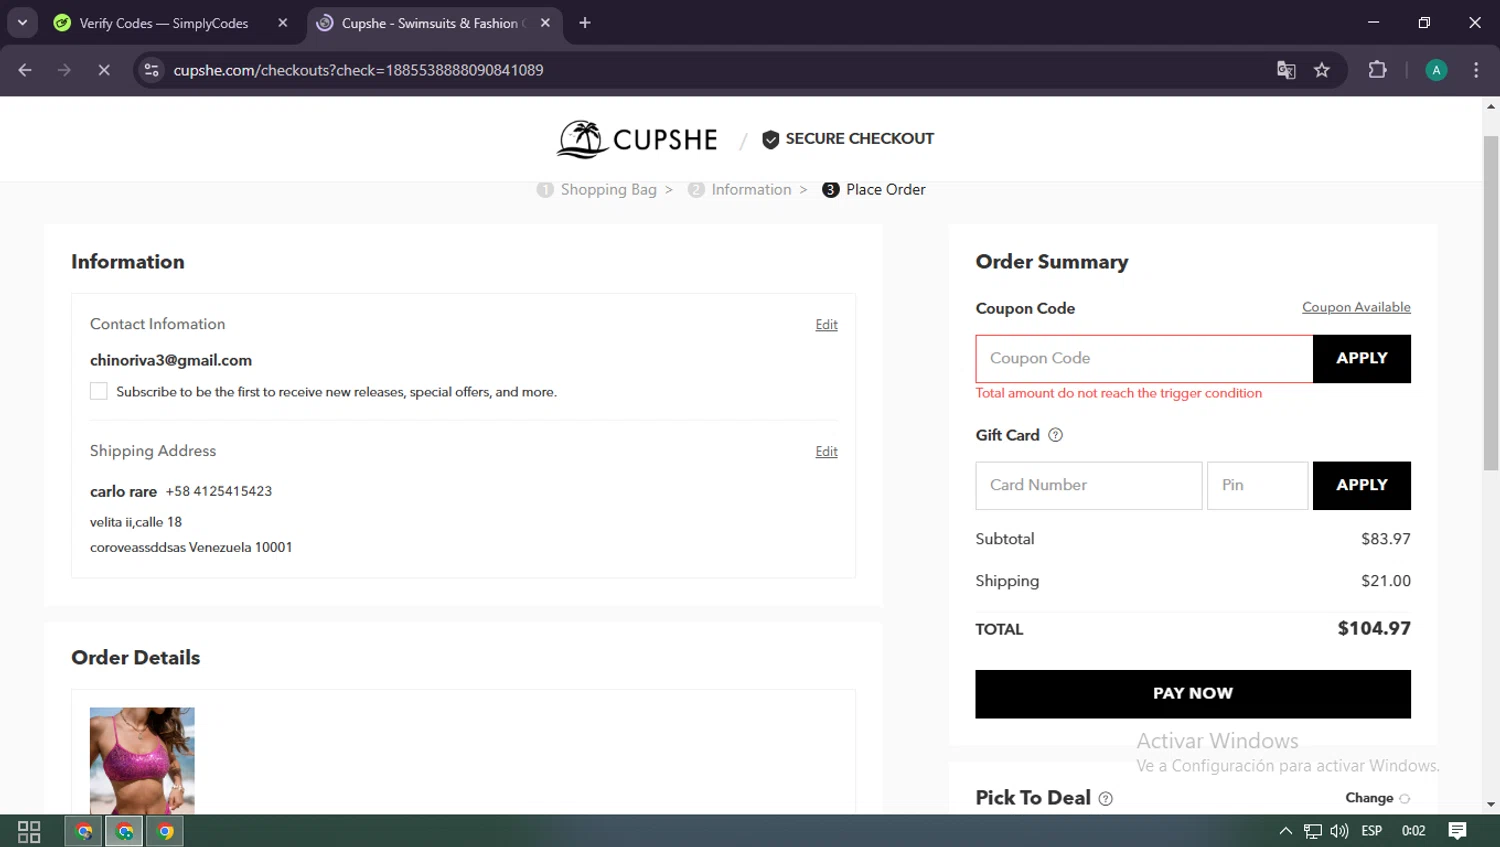Open the Pick To Deal help icon
This screenshot has height=847, width=1500.
(1105, 798)
